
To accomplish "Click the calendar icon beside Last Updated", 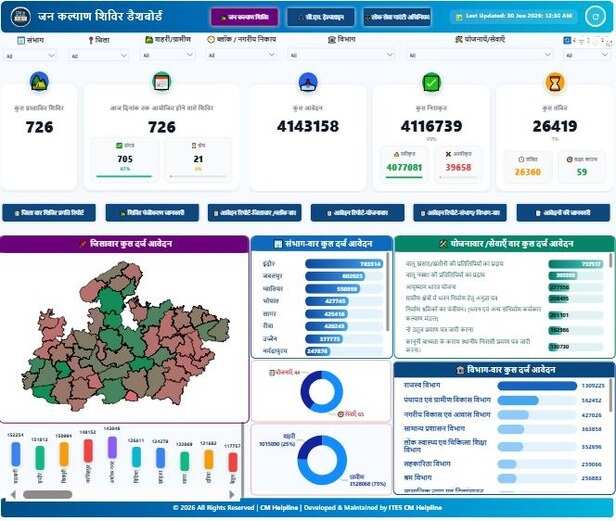I will click(x=459, y=17).
